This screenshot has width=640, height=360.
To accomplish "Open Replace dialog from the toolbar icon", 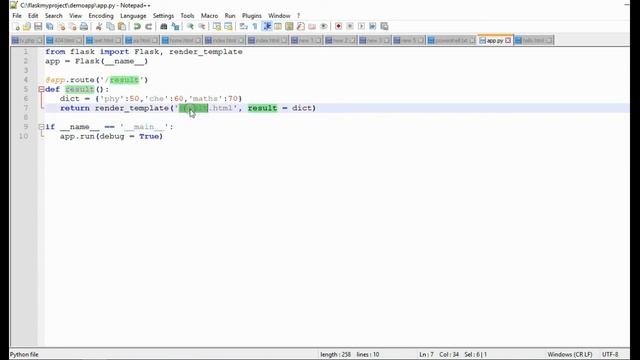I will (x=175, y=27).
